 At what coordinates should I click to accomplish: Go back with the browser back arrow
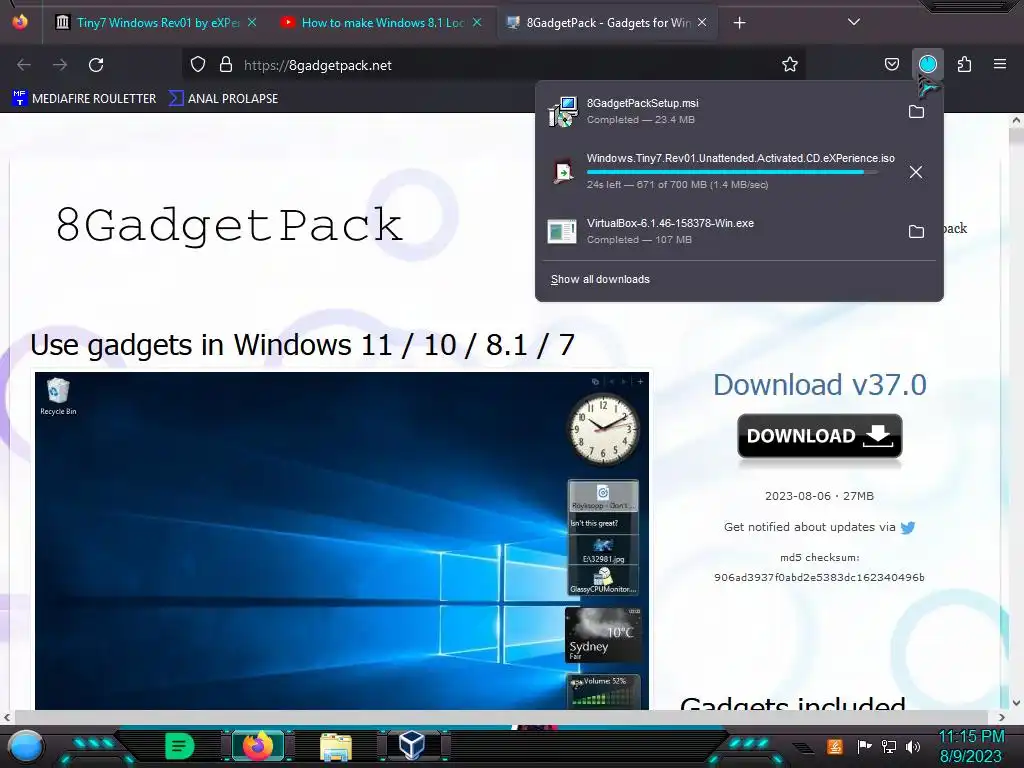[24, 65]
